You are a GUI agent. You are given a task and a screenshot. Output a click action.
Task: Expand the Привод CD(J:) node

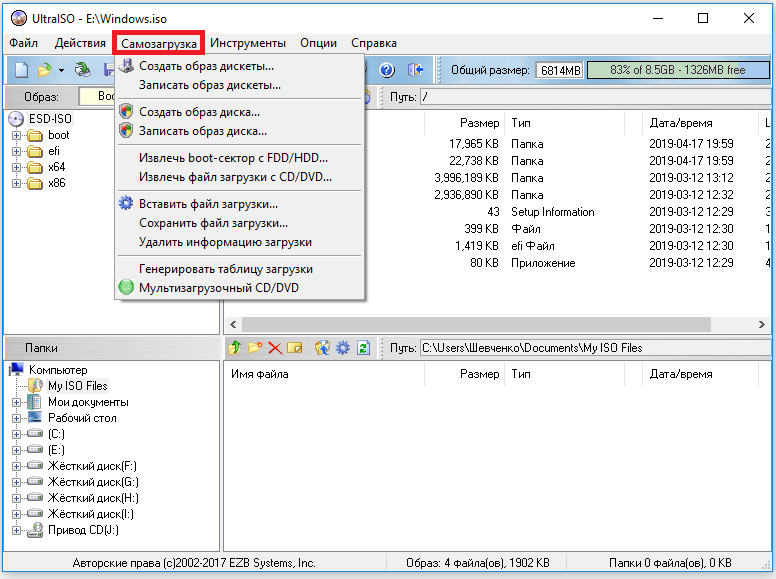pos(16,531)
